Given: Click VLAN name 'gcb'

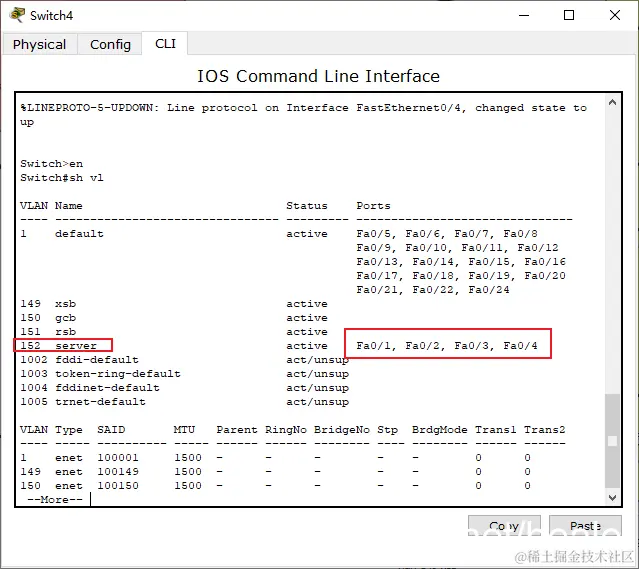Looking at the screenshot, I should tap(65, 318).
